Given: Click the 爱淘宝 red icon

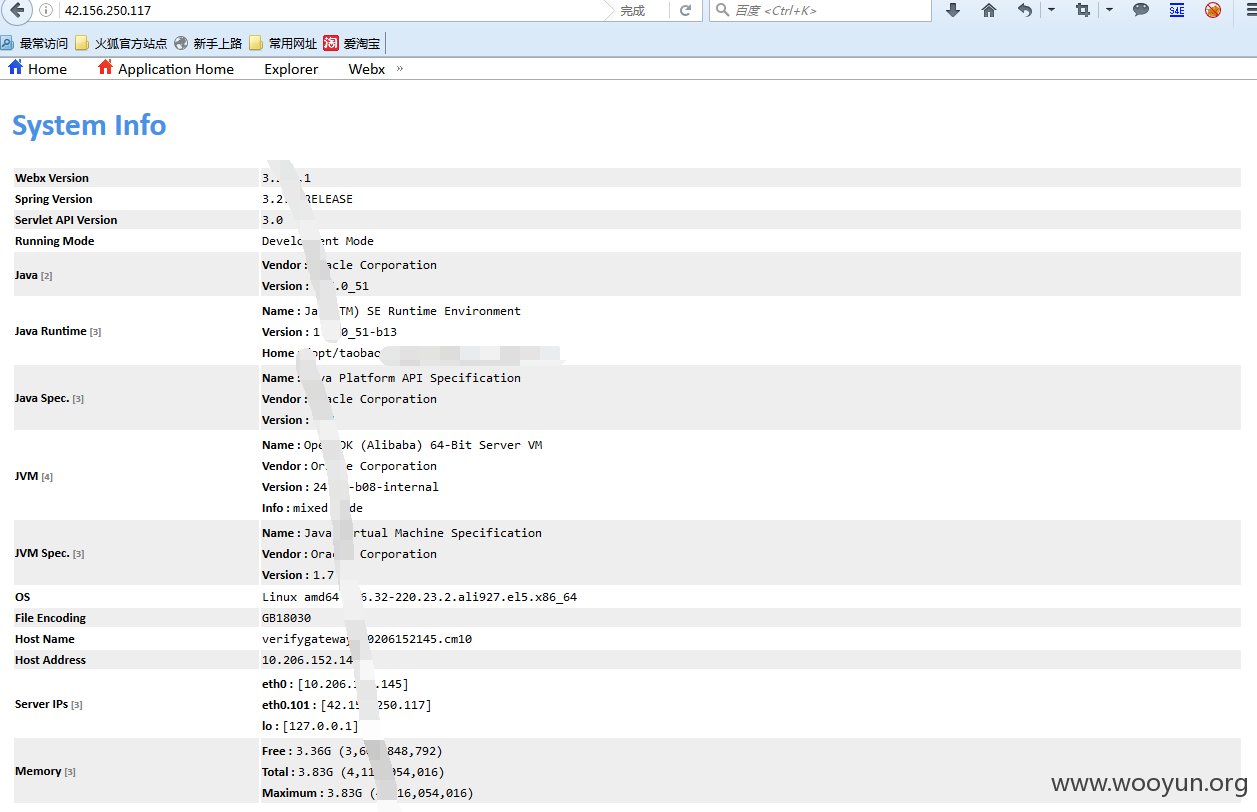Looking at the screenshot, I should point(331,43).
